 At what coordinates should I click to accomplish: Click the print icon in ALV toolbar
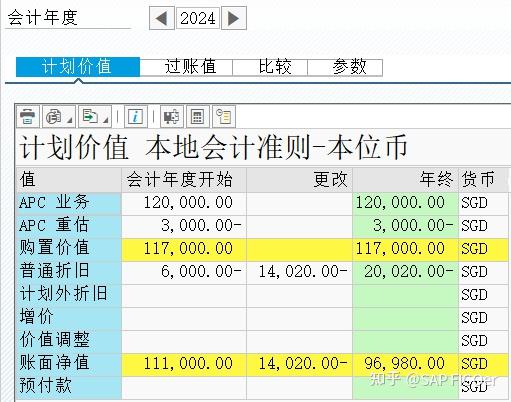(28, 116)
